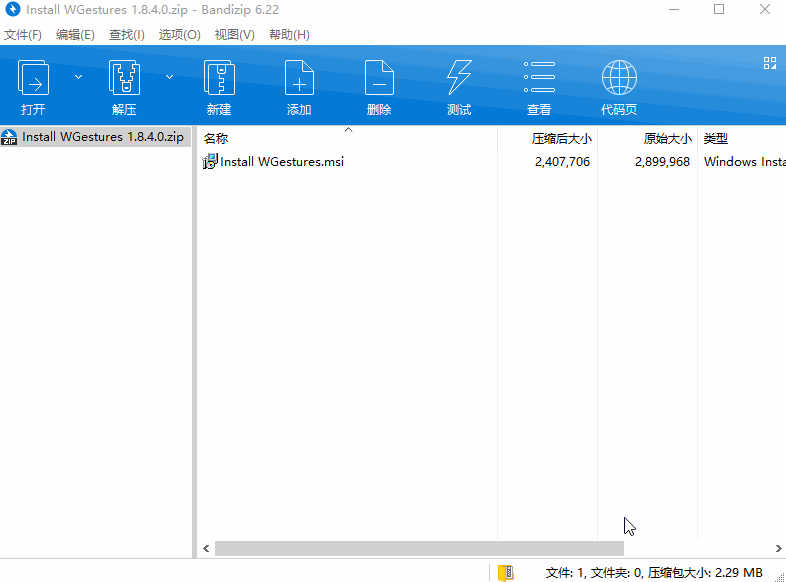Screen dimensions: 786x582
Task: Sort by the 压缩后大小 column header
Action: [547, 138]
